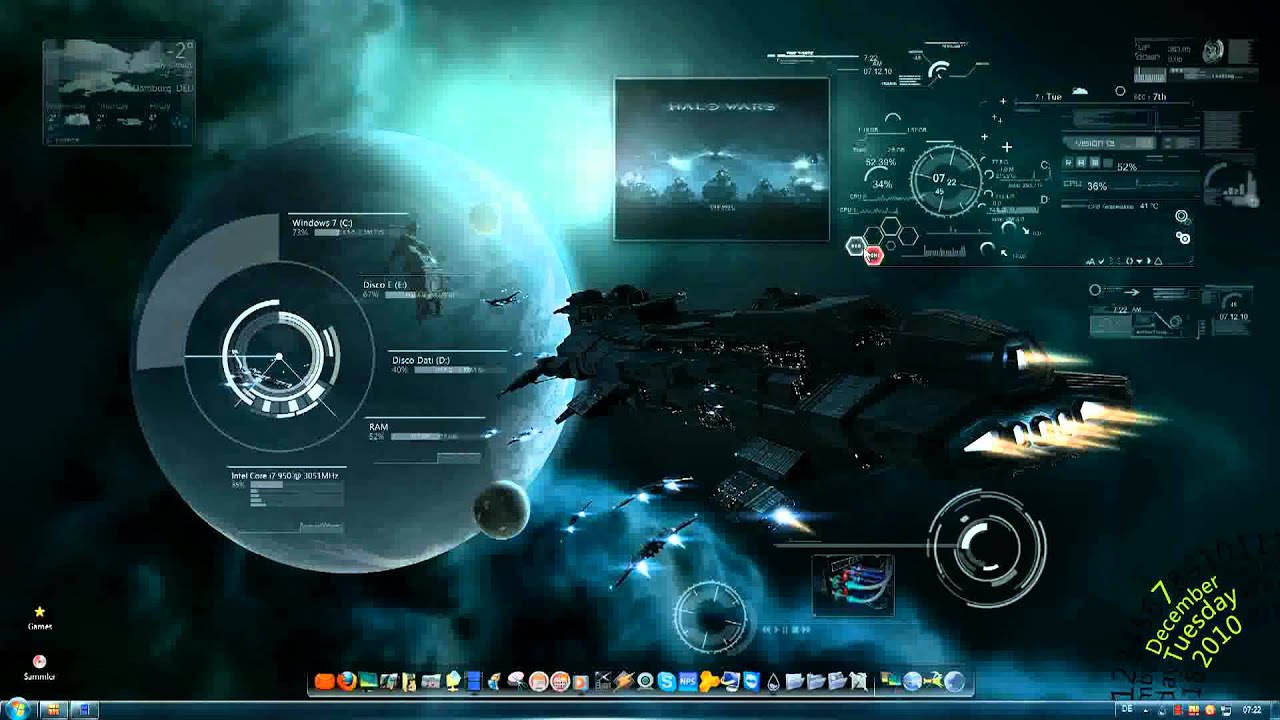This screenshot has width=1280, height=720.
Task: Click the red hexagon widget button
Action: pyautogui.click(x=874, y=255)
